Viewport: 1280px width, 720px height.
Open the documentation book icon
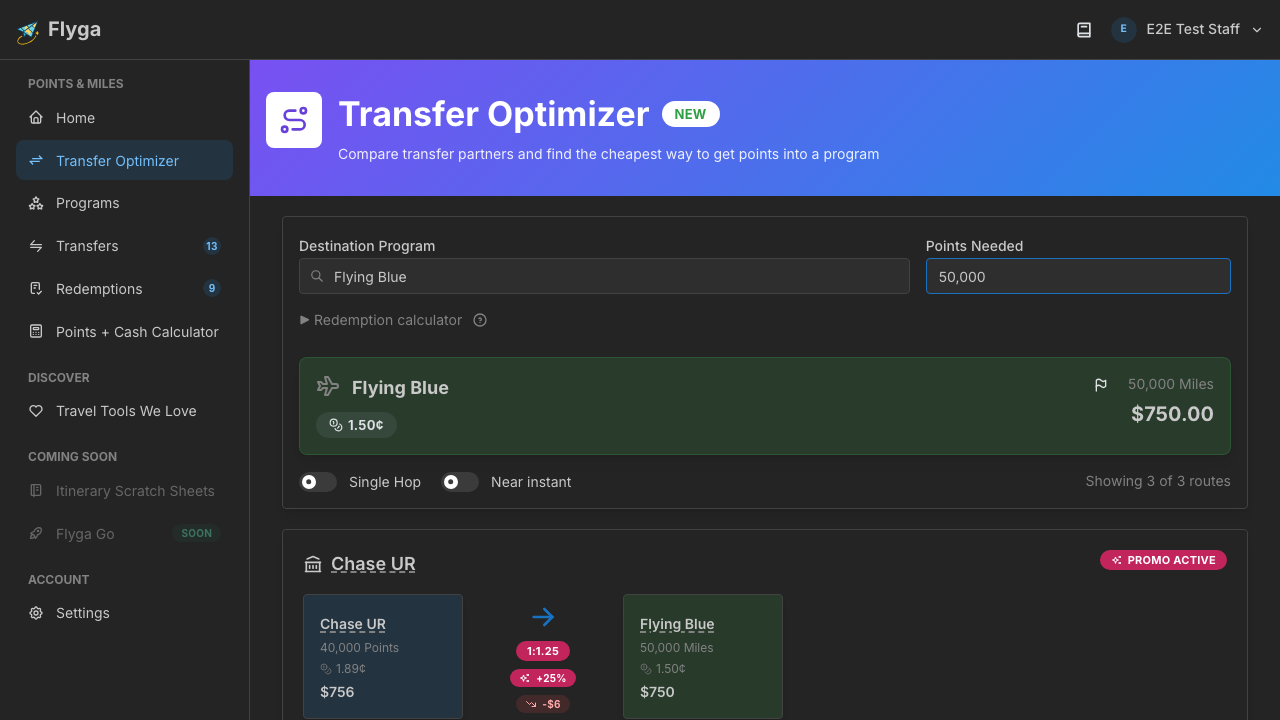1084,30
